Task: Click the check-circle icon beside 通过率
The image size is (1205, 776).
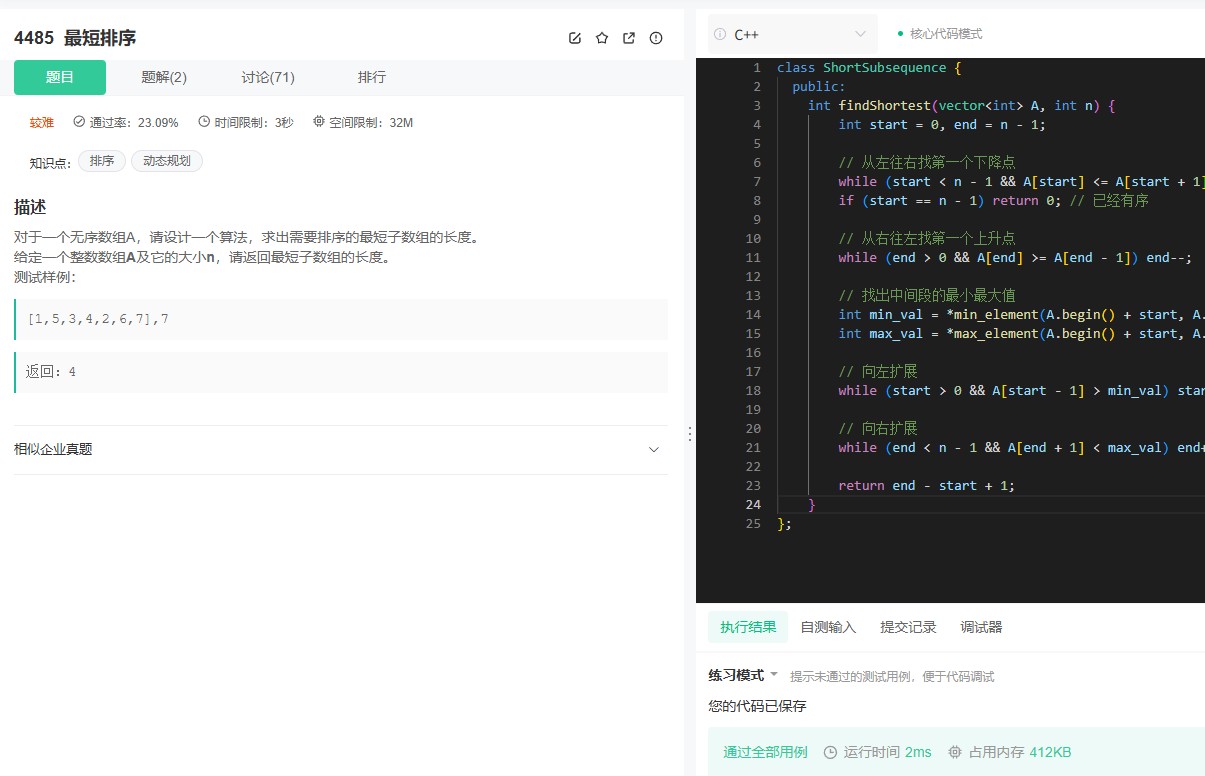Action: click(x=79, y=122)
